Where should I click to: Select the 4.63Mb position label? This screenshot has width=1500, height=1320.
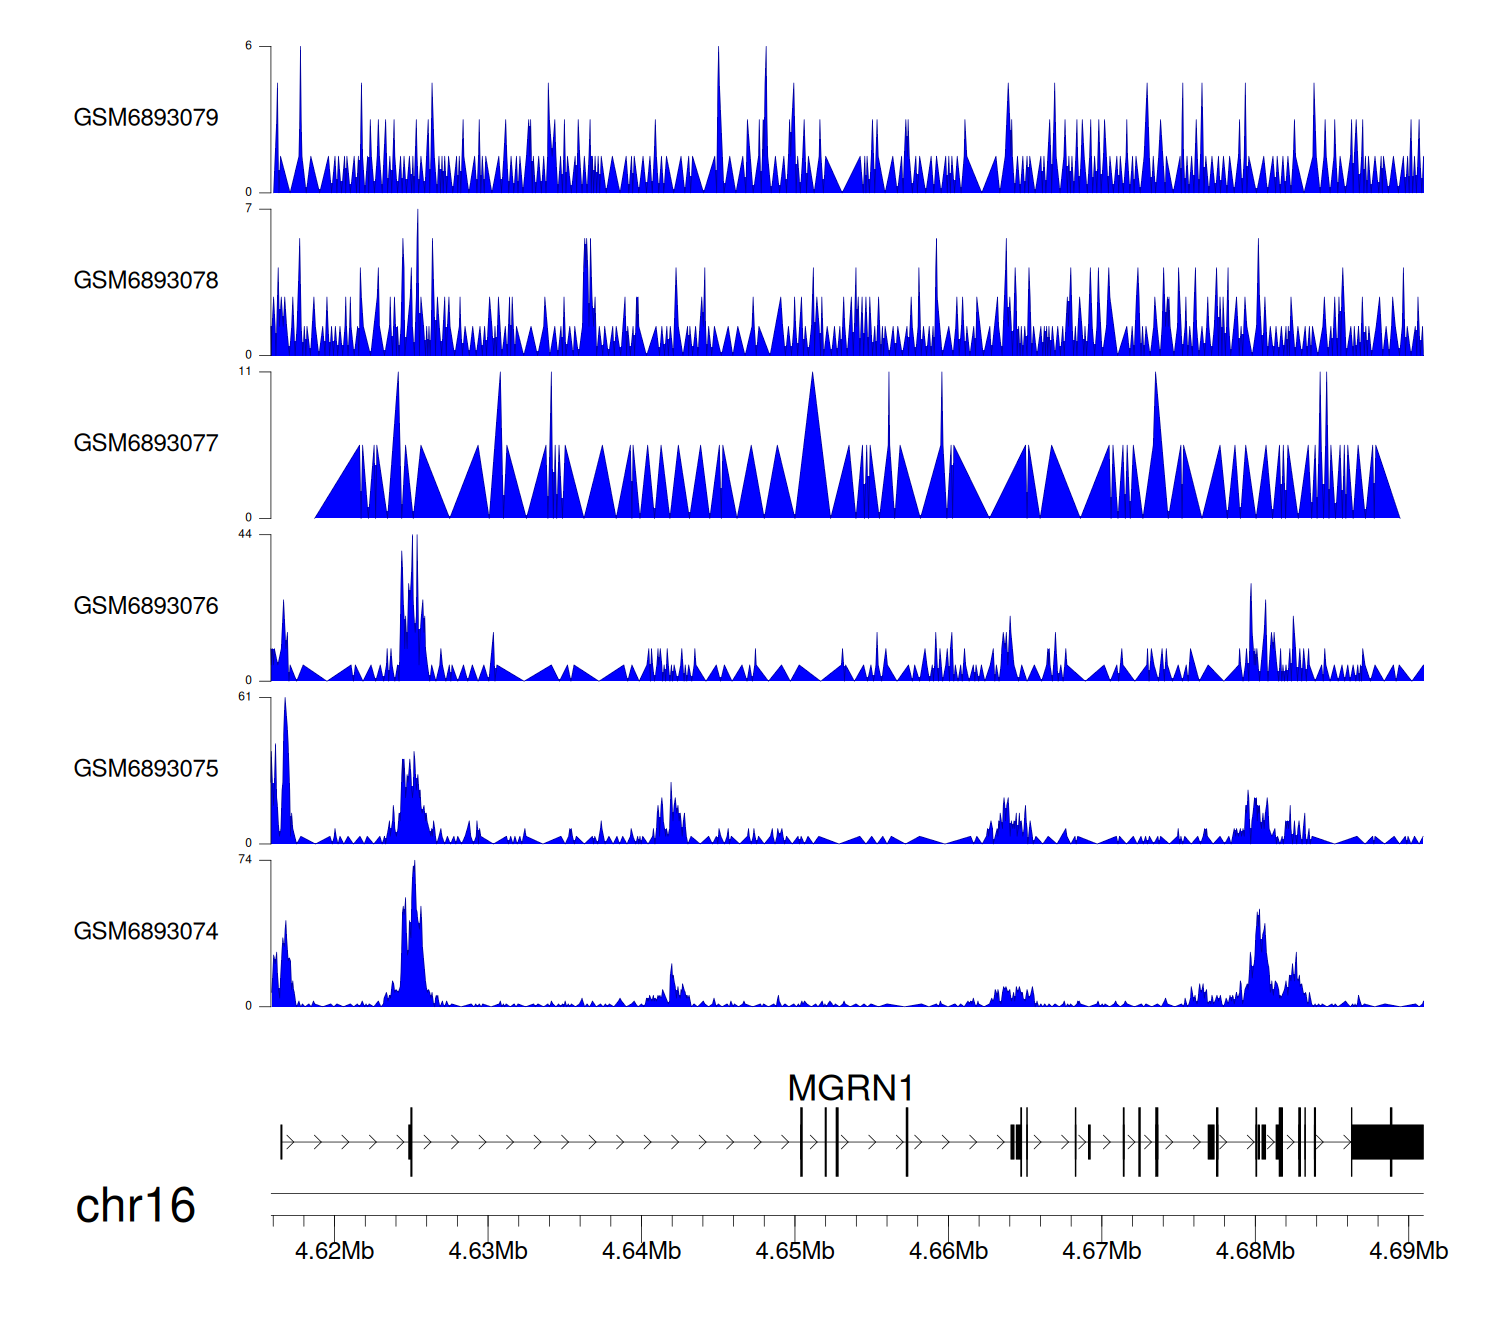pyautogui.click(x=488, y=1252)
